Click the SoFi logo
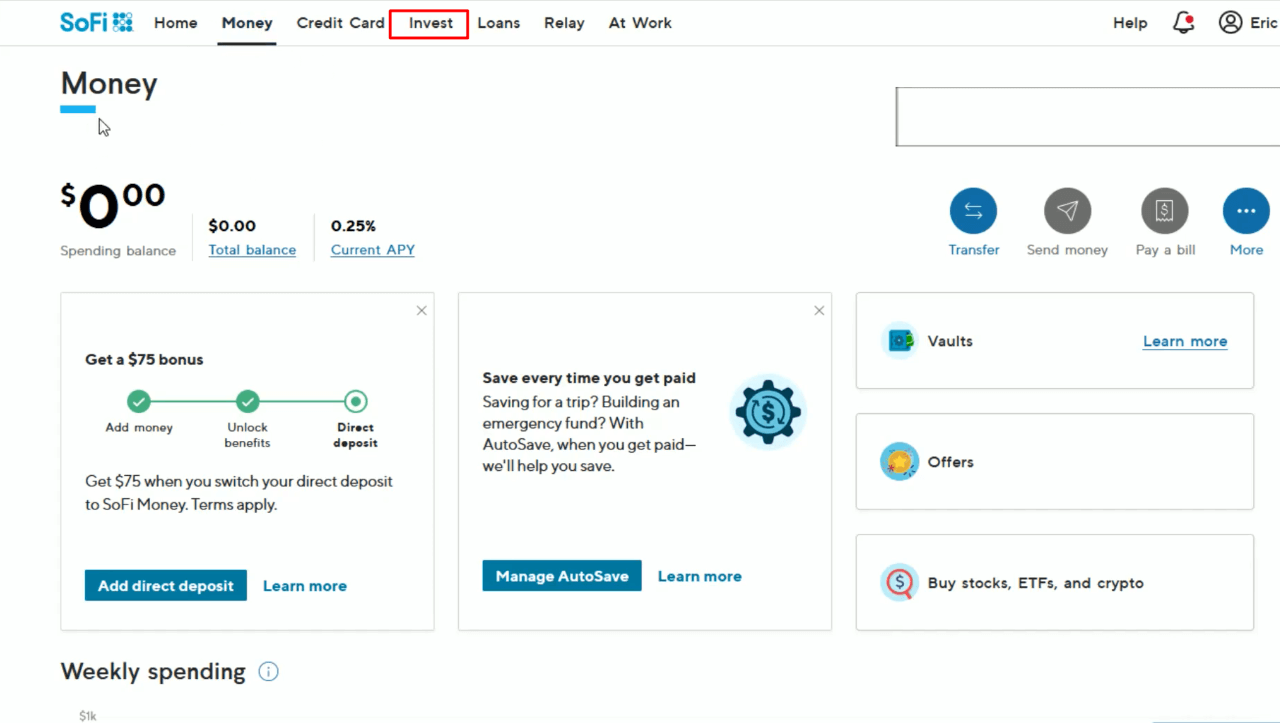 tap(97, 22)
